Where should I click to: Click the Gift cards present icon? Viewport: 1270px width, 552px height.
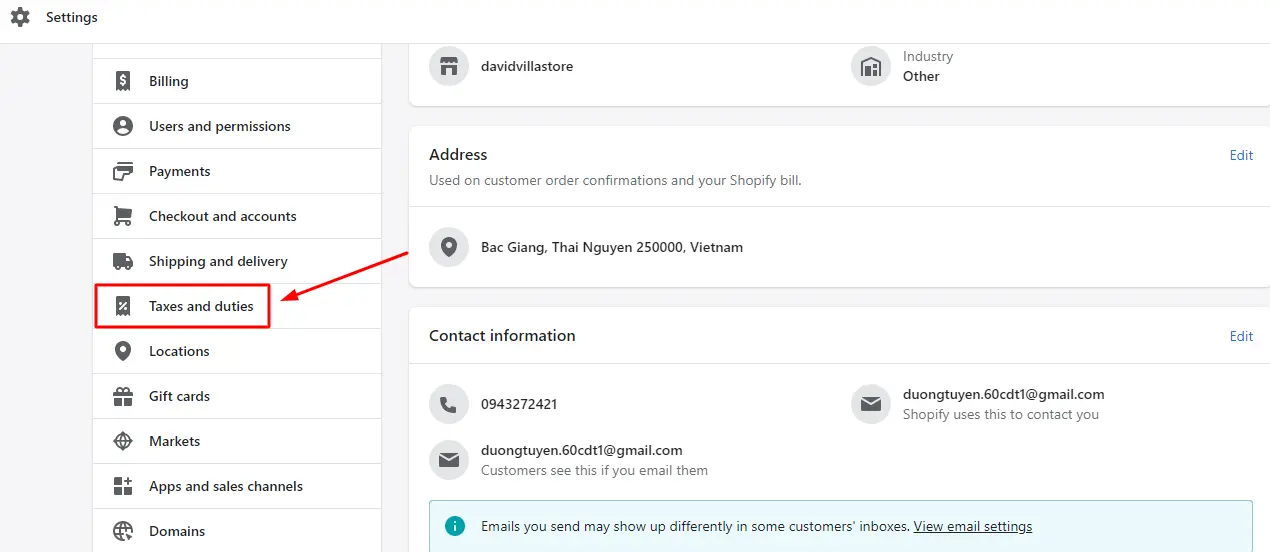(x=123, y=396)
